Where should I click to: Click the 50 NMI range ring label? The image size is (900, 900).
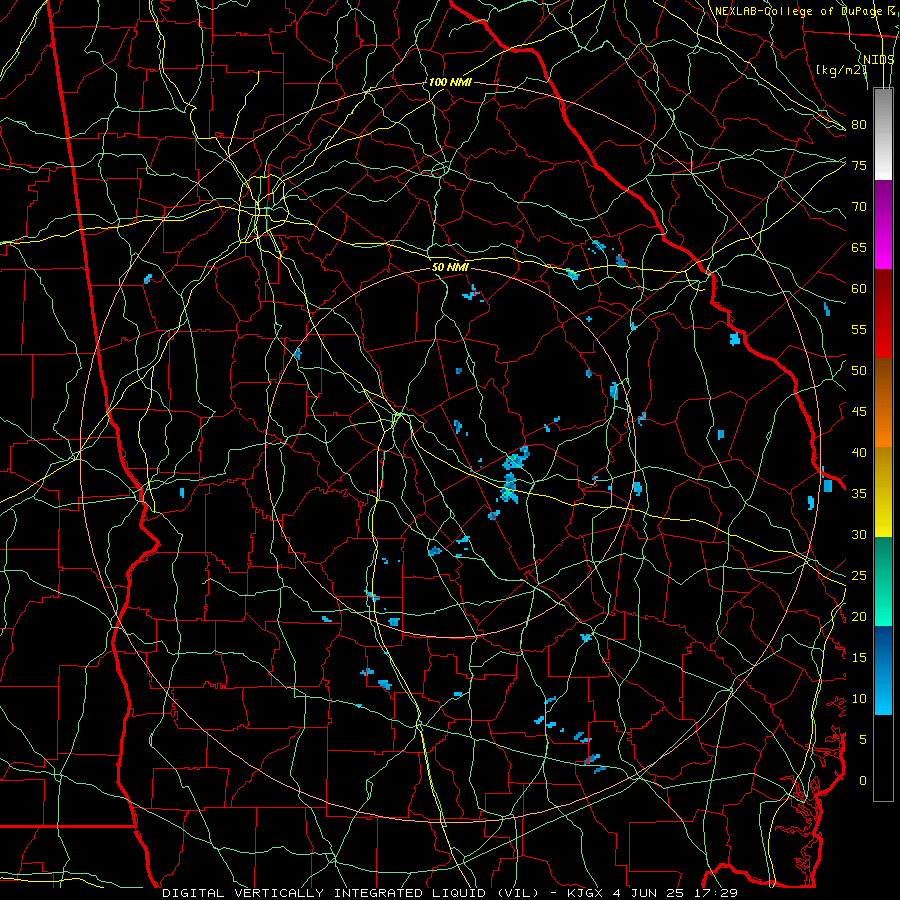click(450, 267)
